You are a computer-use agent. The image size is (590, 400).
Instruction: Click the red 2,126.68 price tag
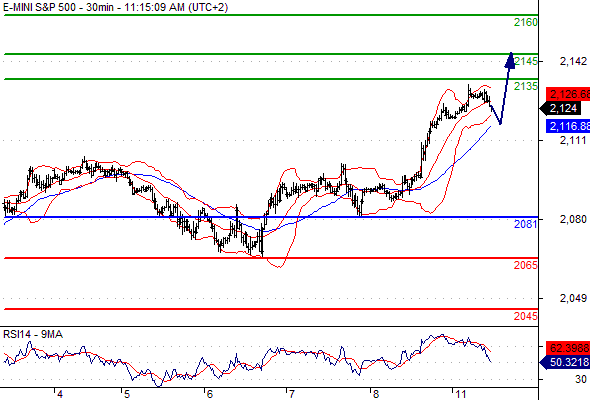coord(568,94)
